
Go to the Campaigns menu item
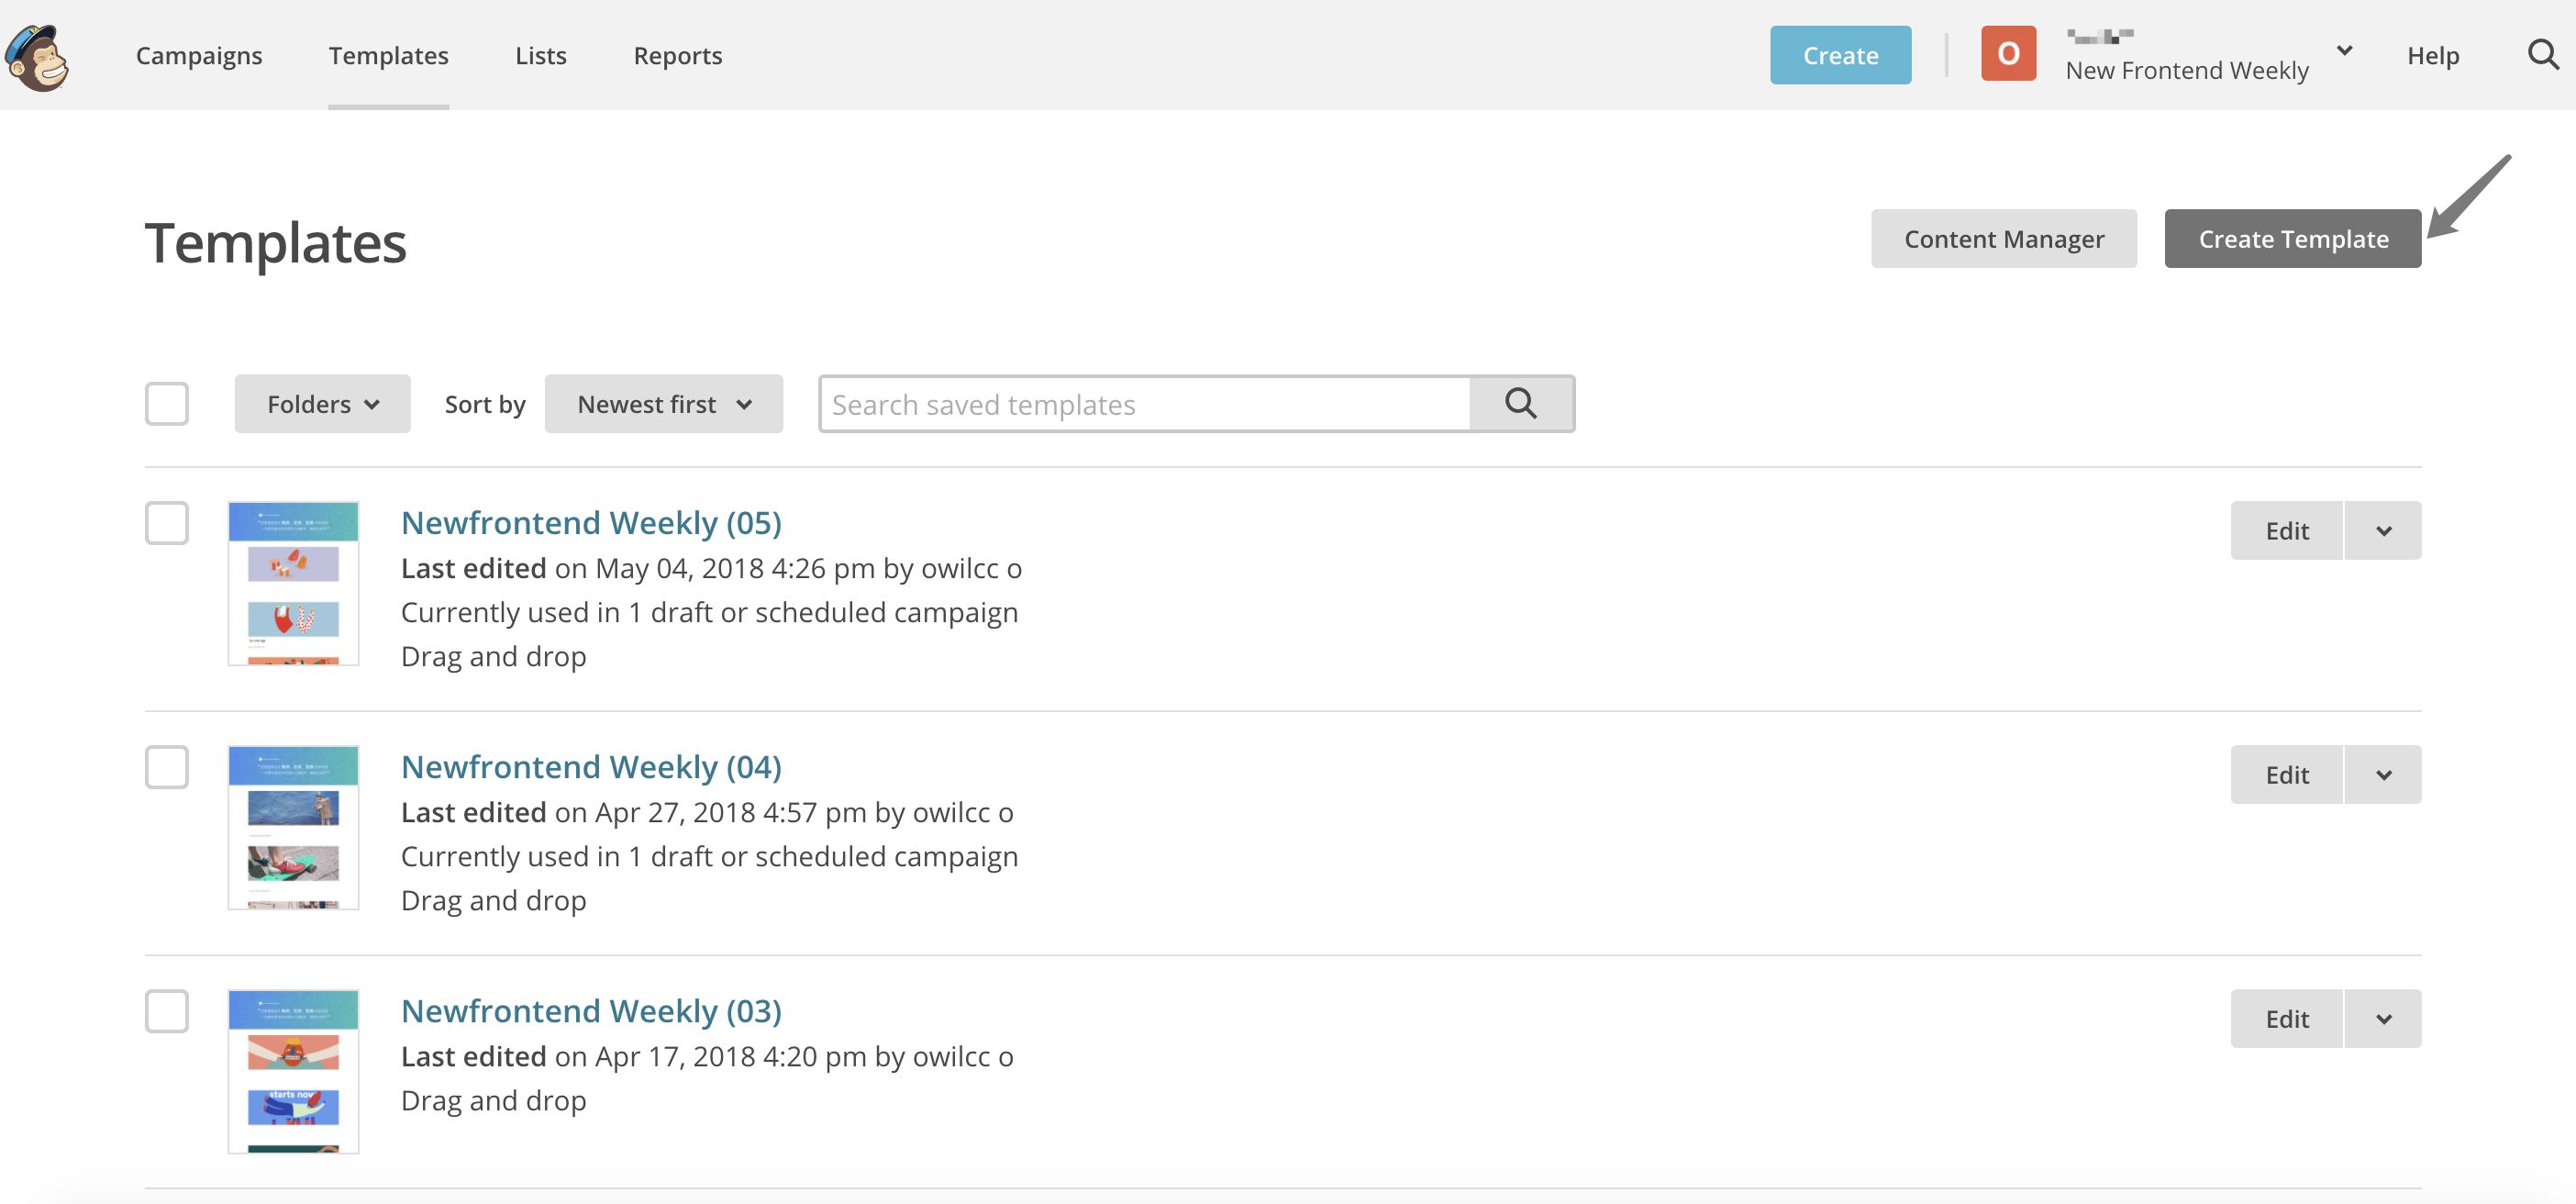pyautogui.click(x=199, y=55)
